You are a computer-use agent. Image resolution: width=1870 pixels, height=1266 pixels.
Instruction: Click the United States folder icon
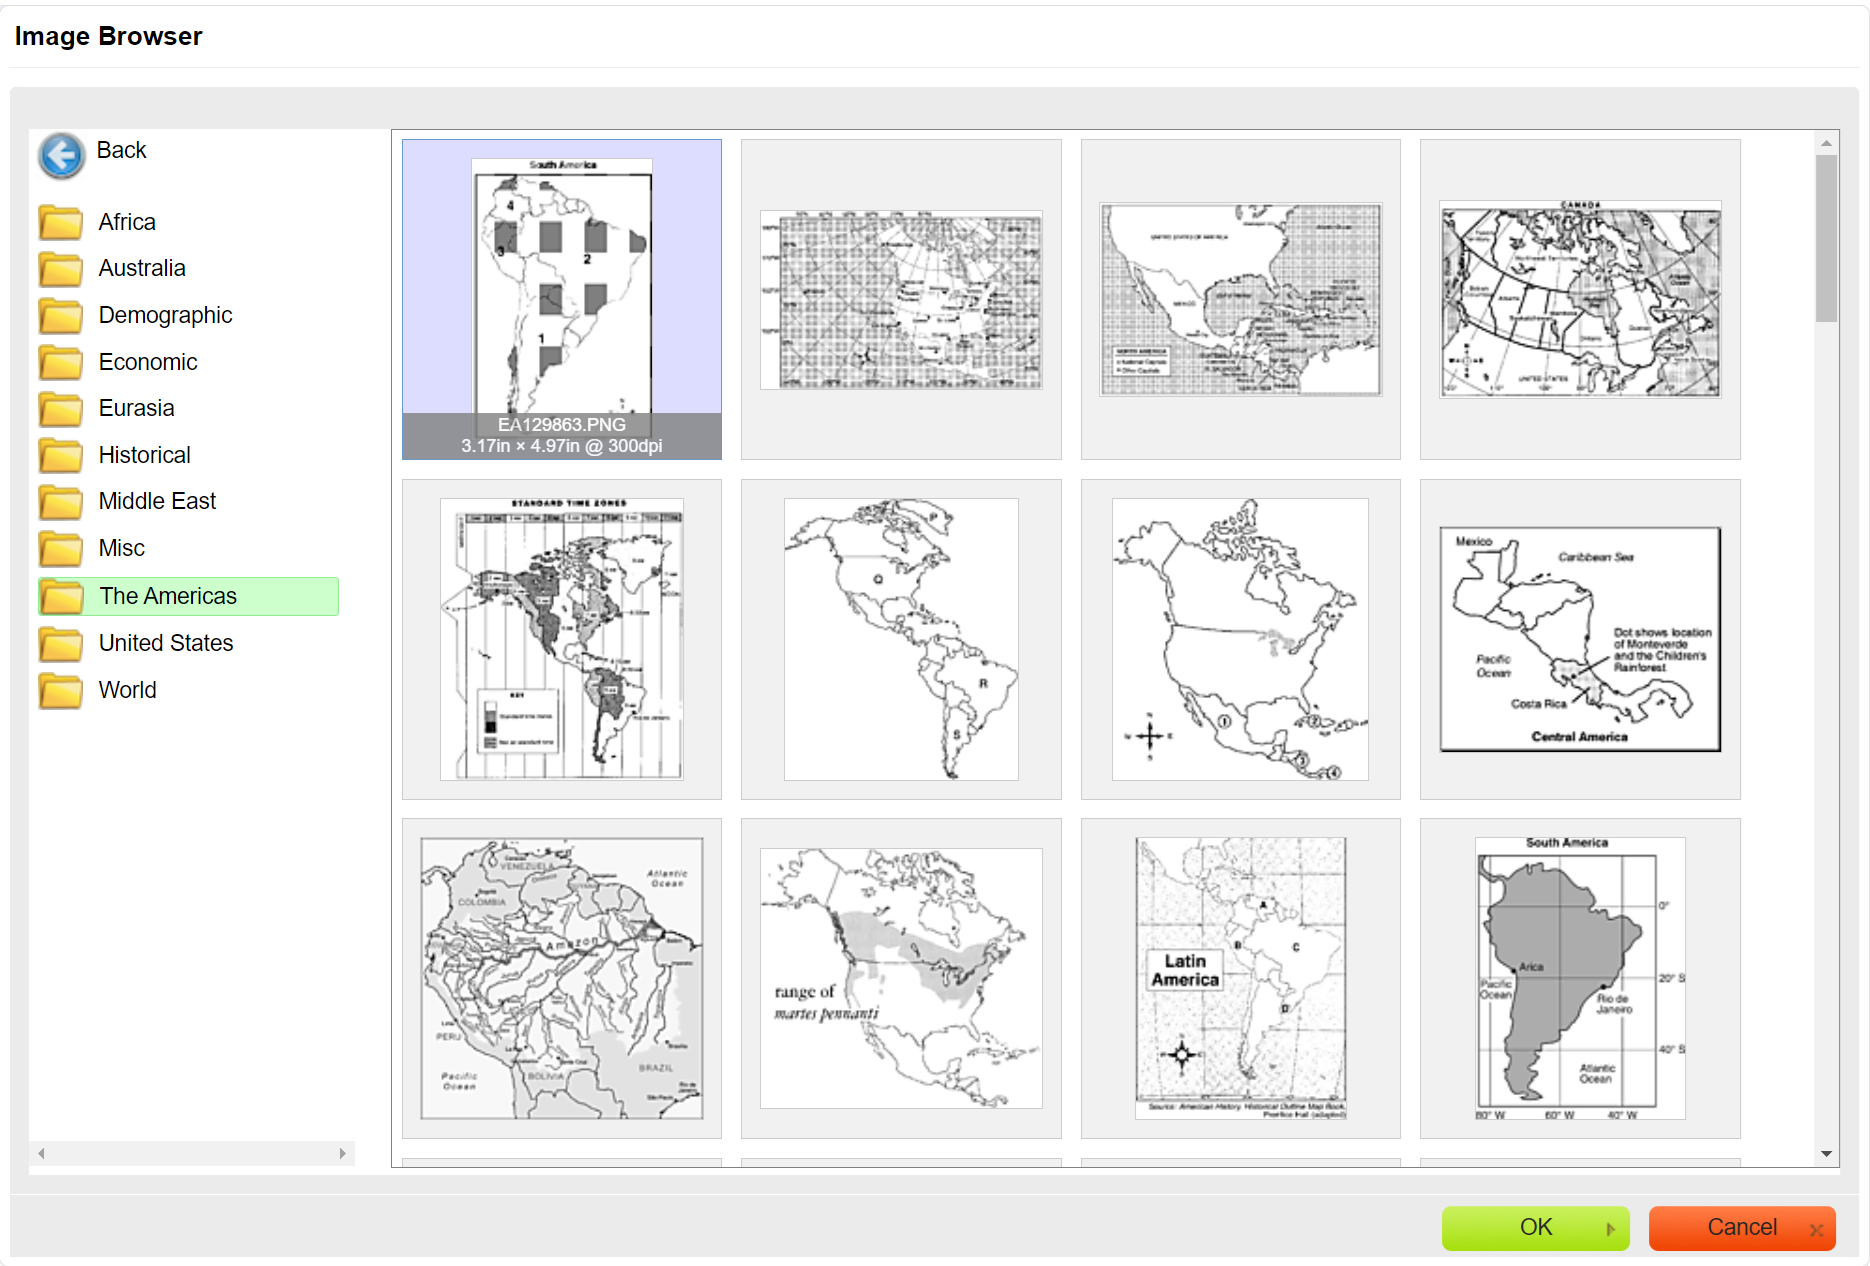pyautogui.click(x=61, y=644)
